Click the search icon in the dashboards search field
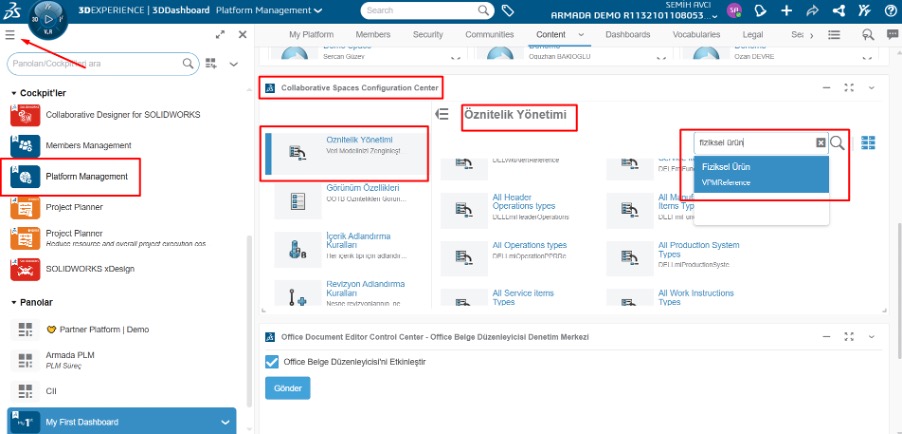The width and height of the screenshot is (902, 434). pos(188,63)
